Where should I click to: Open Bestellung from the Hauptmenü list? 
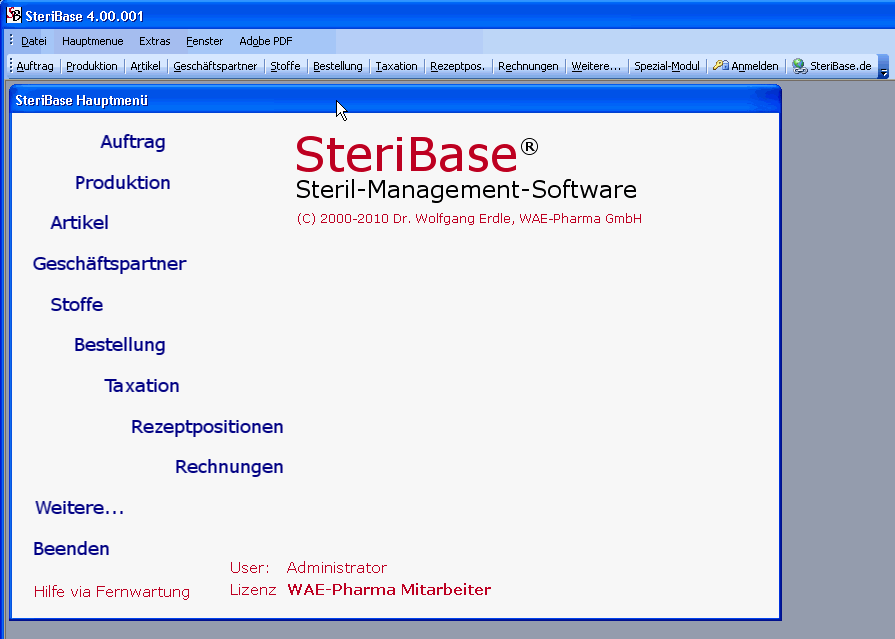tap(120, 345)
